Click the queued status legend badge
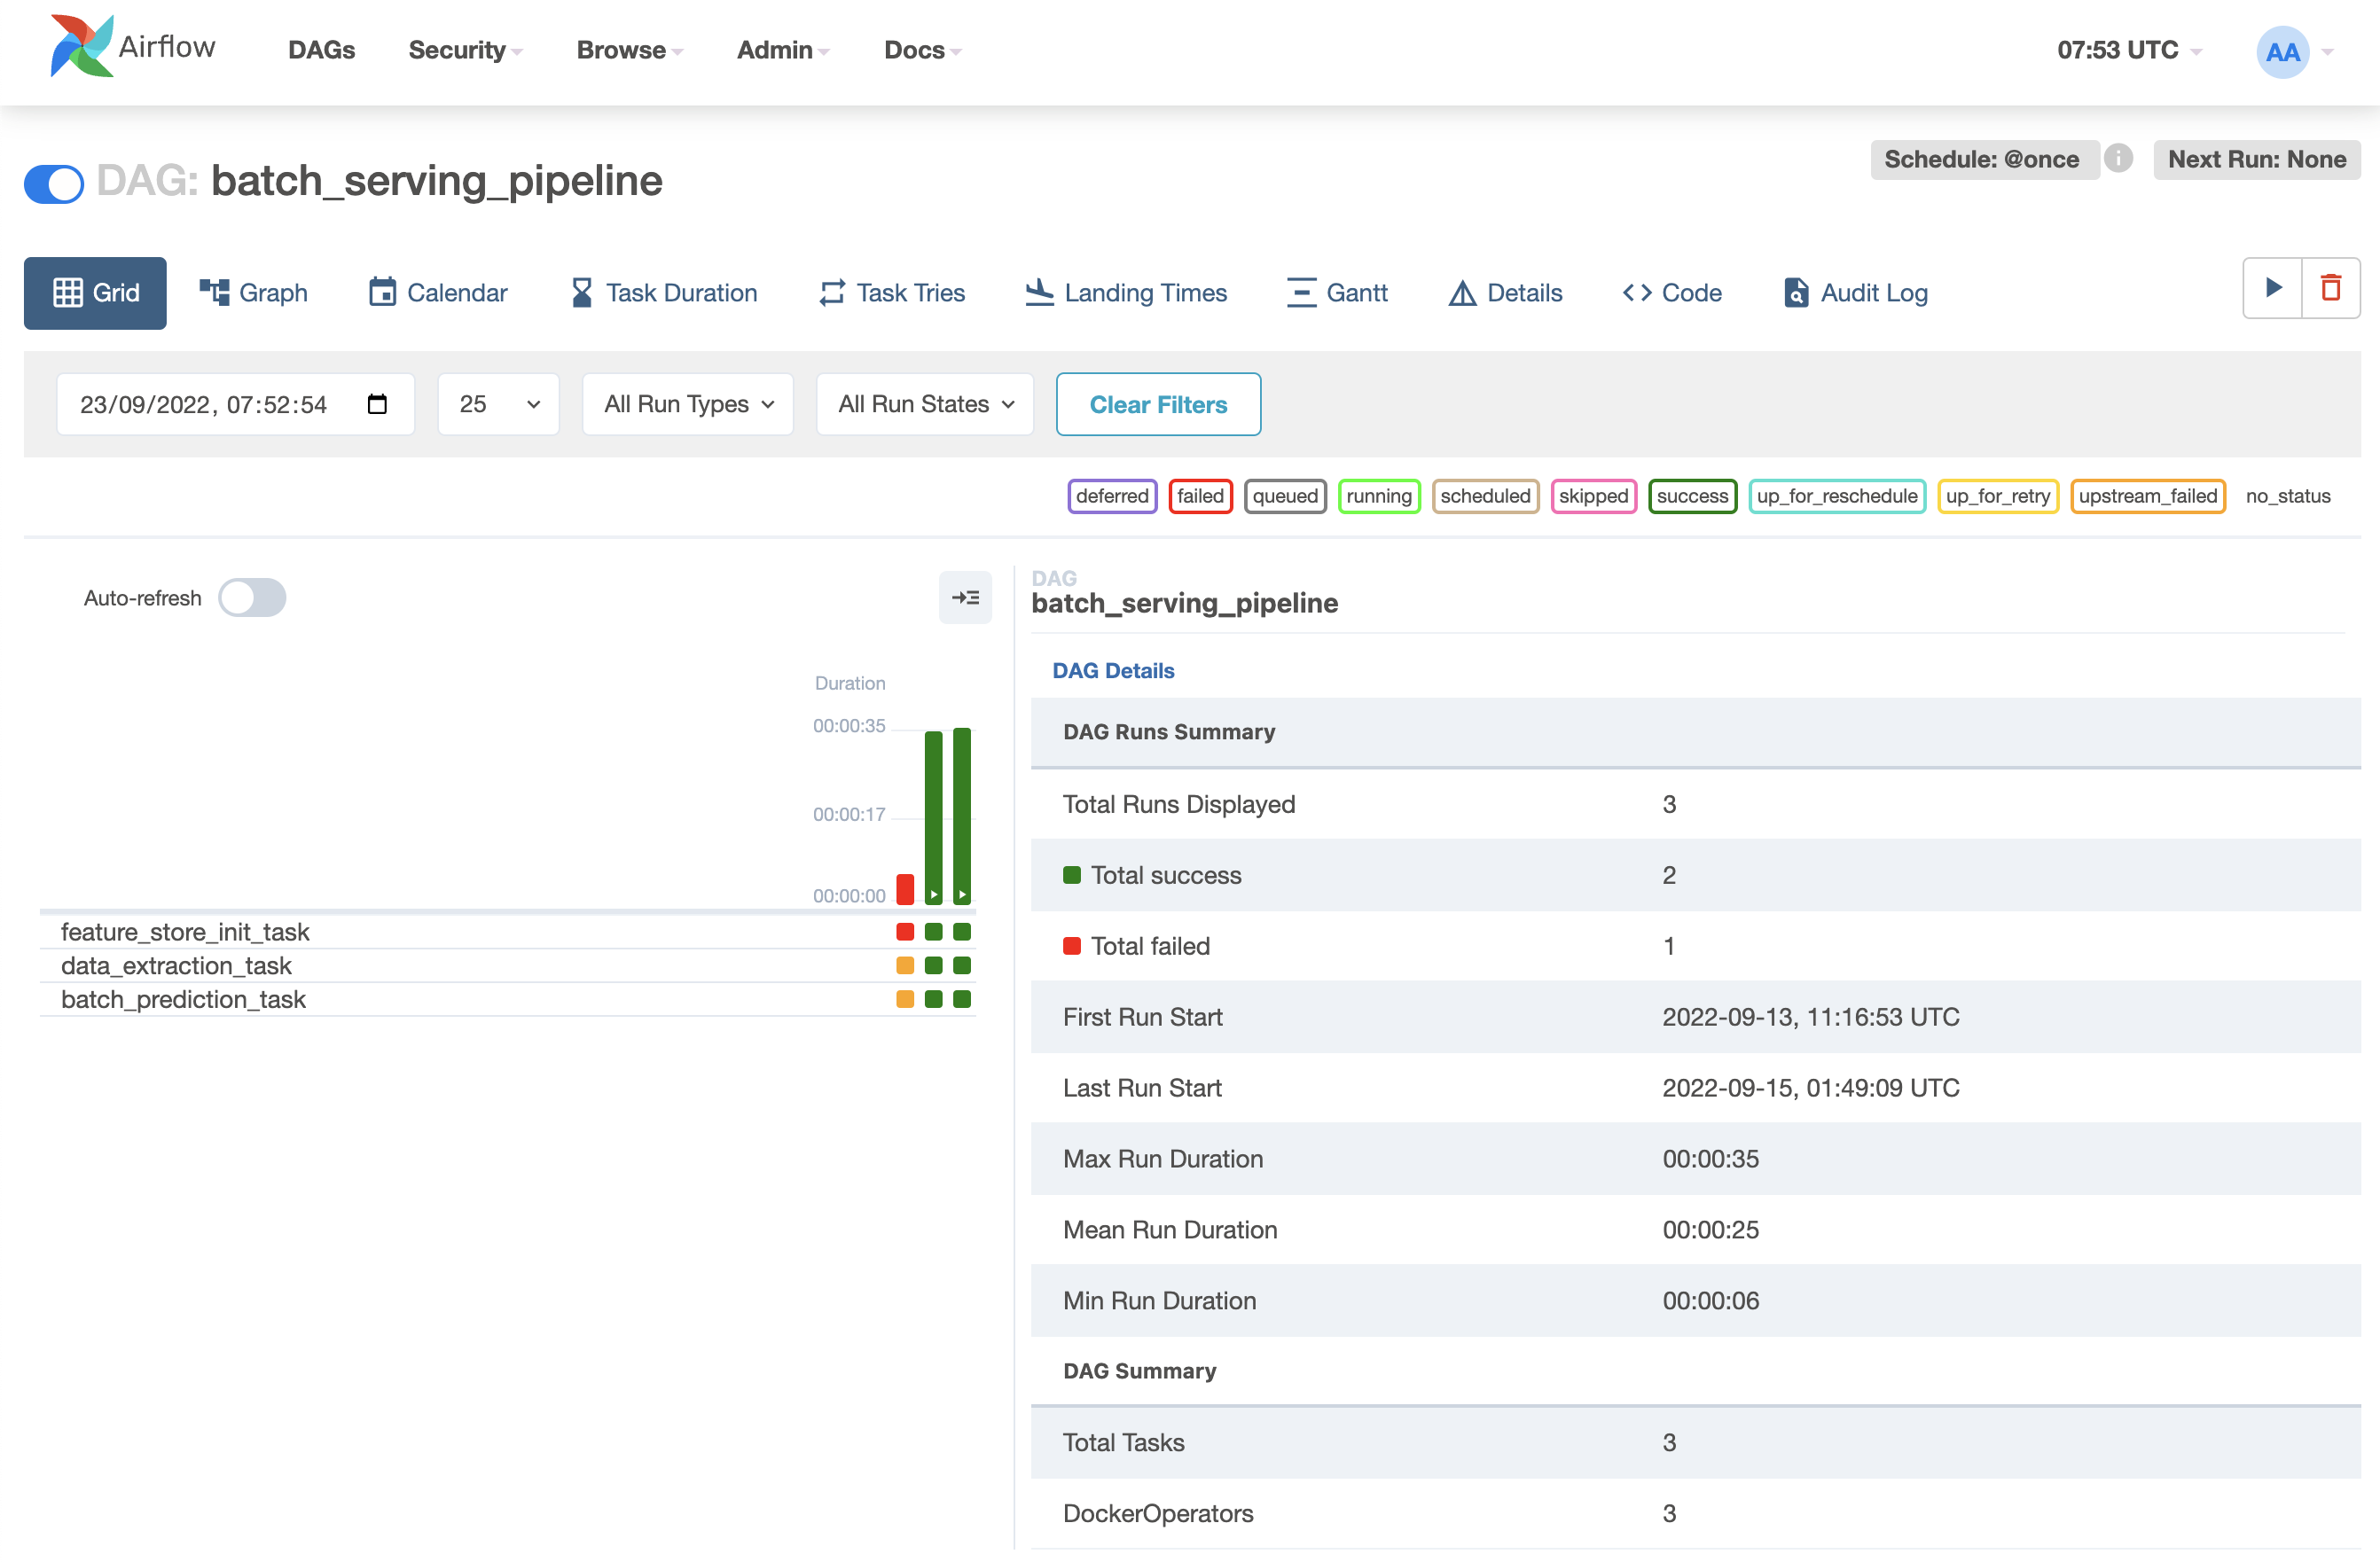 1285,496
